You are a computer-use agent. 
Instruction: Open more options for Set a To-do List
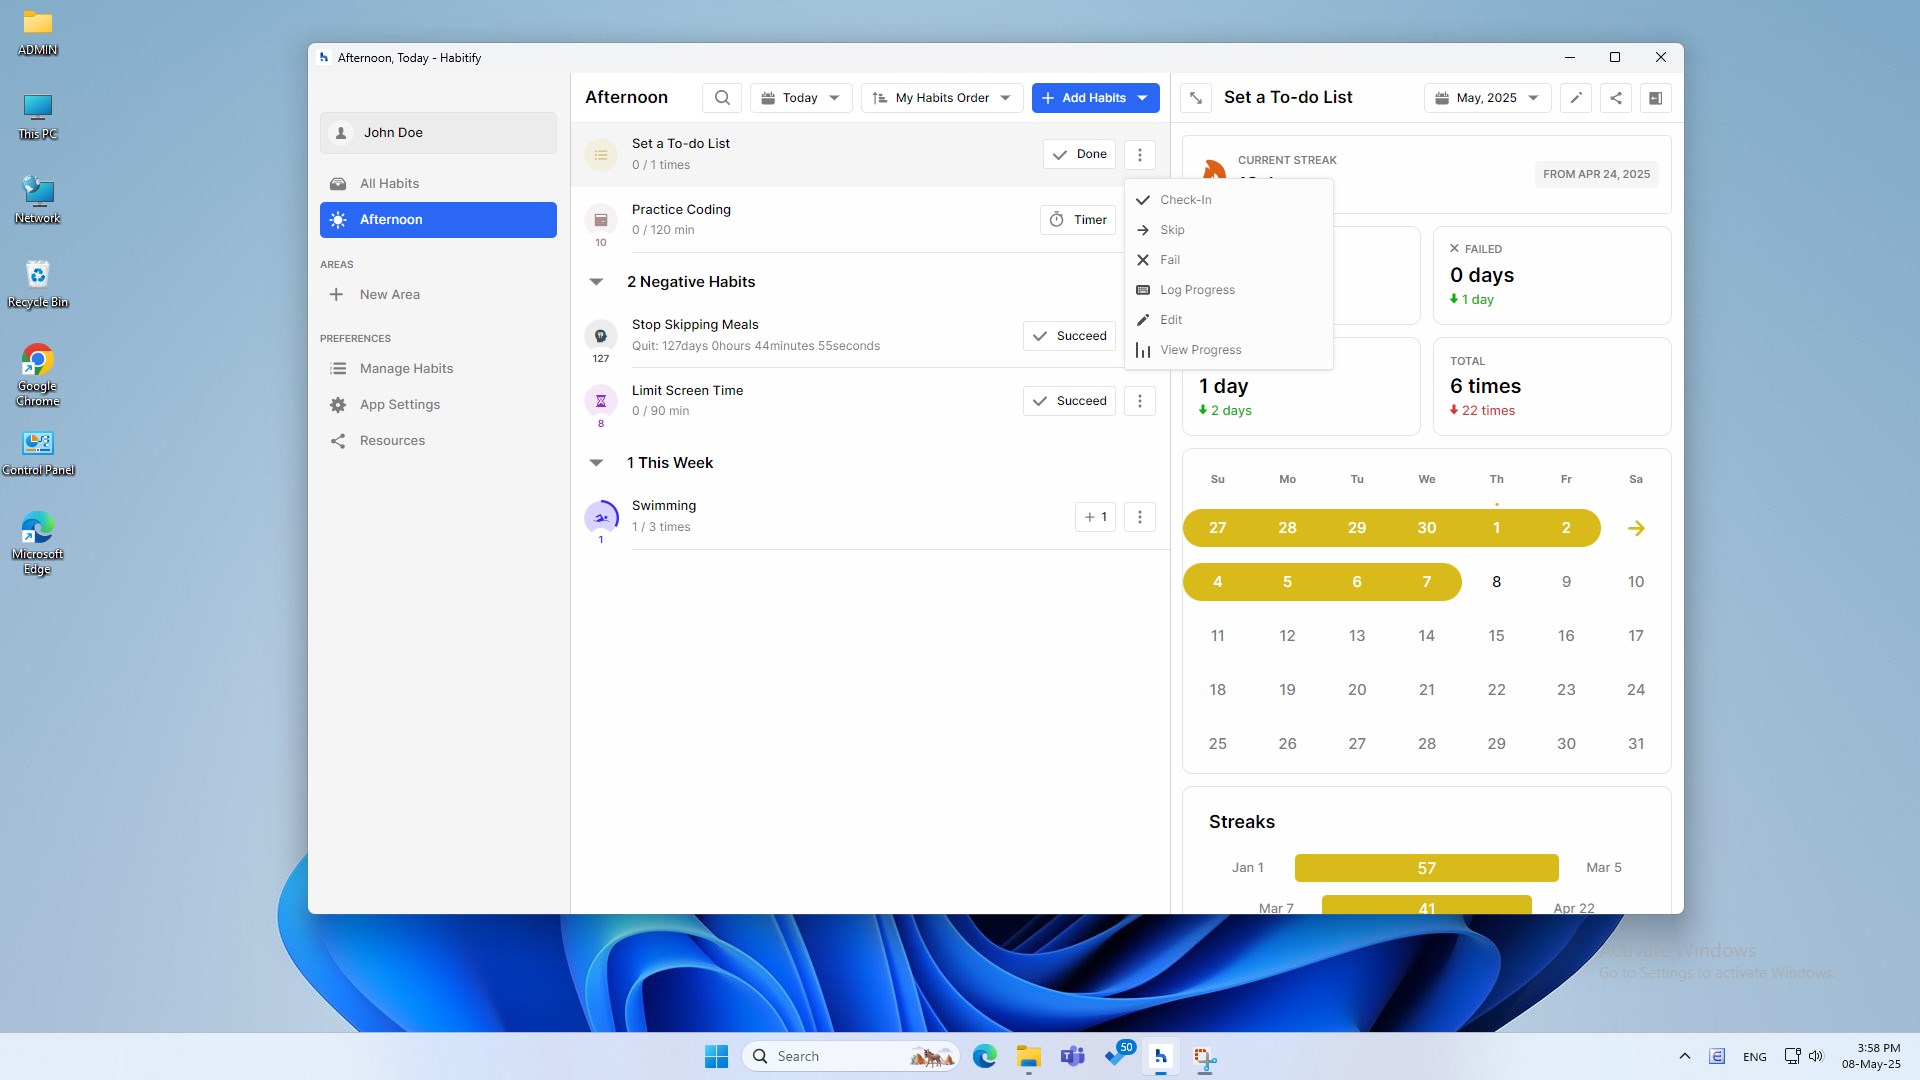(1140, 154)
